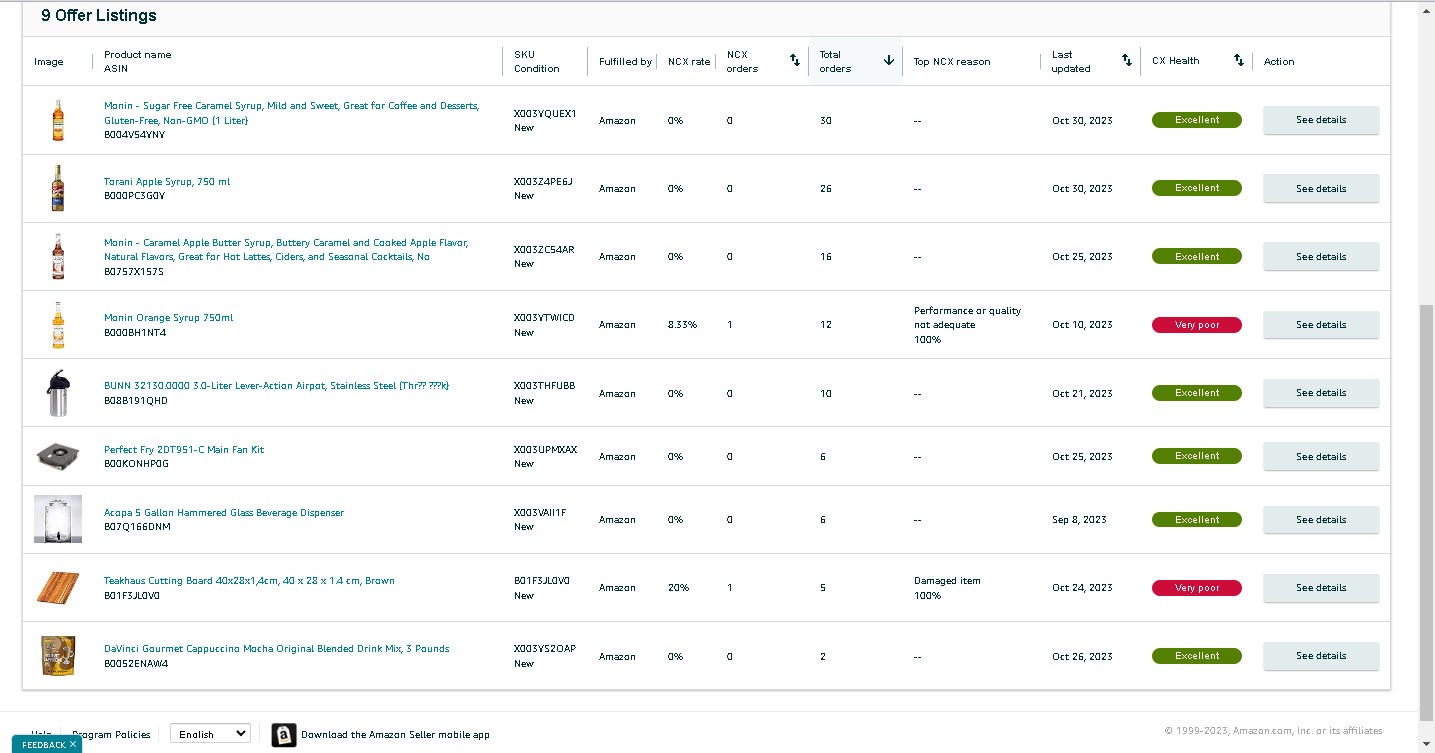The width and height of the screenshot is (1435, 753).
Task: See details for the BUNN Lever-Action Airpot
Action: coord(1321,393)
